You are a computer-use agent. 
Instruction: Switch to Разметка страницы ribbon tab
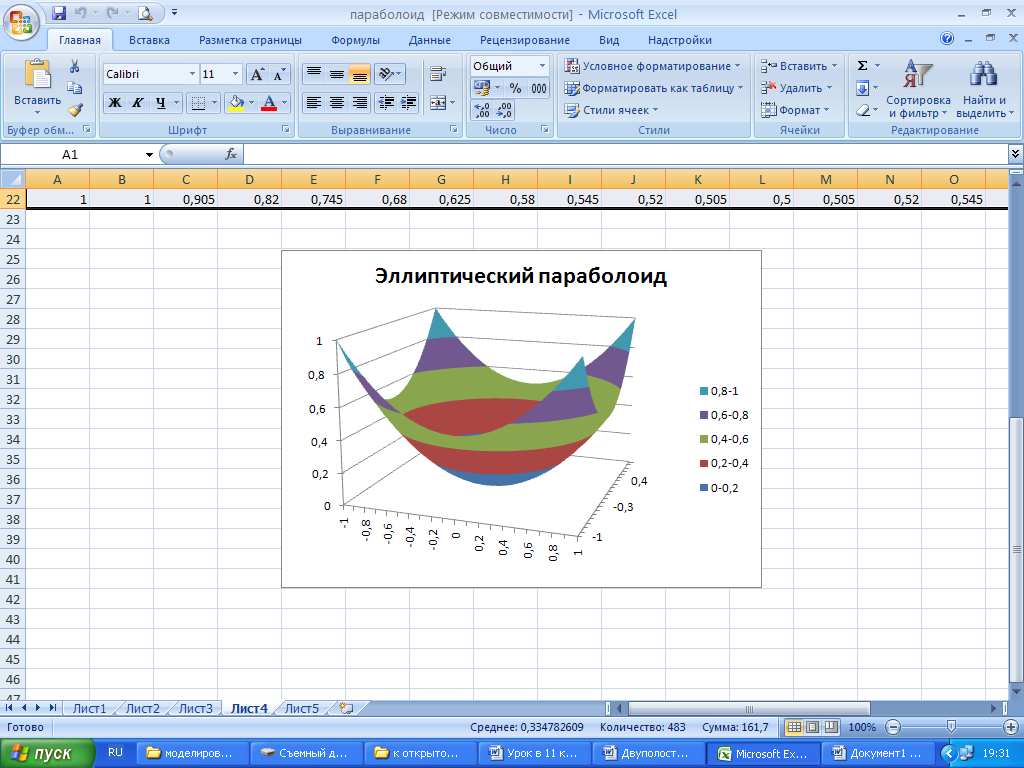pyautogui.click(x=250, y=40)
